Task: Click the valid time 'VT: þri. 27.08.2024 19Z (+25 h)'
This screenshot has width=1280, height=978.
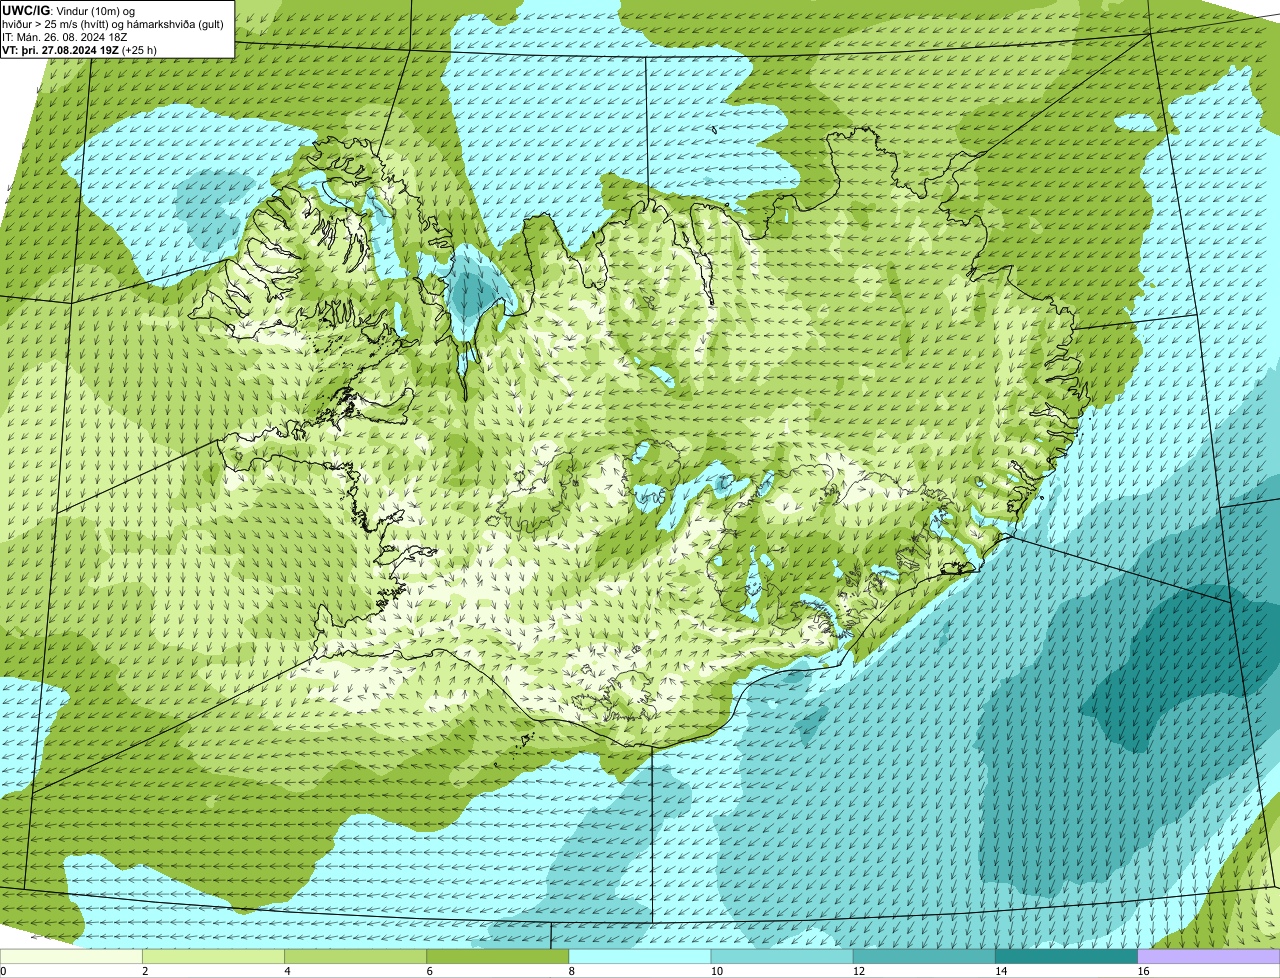Action: [80, 49]
